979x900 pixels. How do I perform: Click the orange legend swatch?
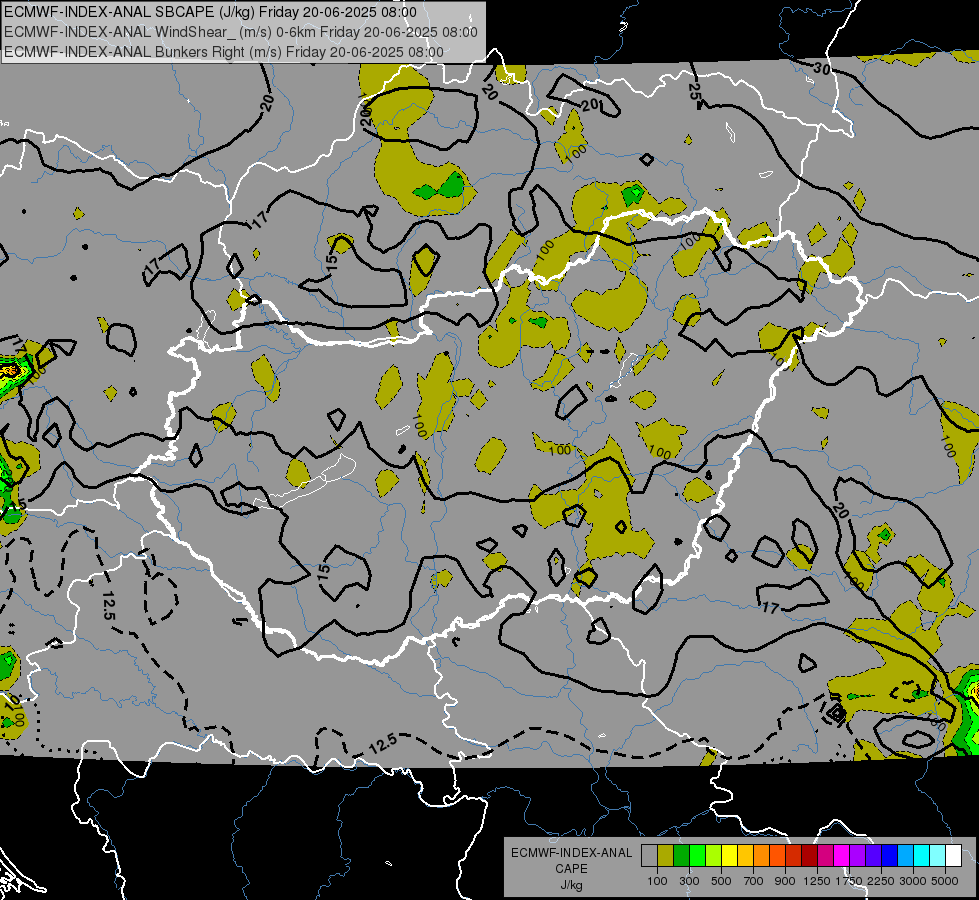point(762,856)
